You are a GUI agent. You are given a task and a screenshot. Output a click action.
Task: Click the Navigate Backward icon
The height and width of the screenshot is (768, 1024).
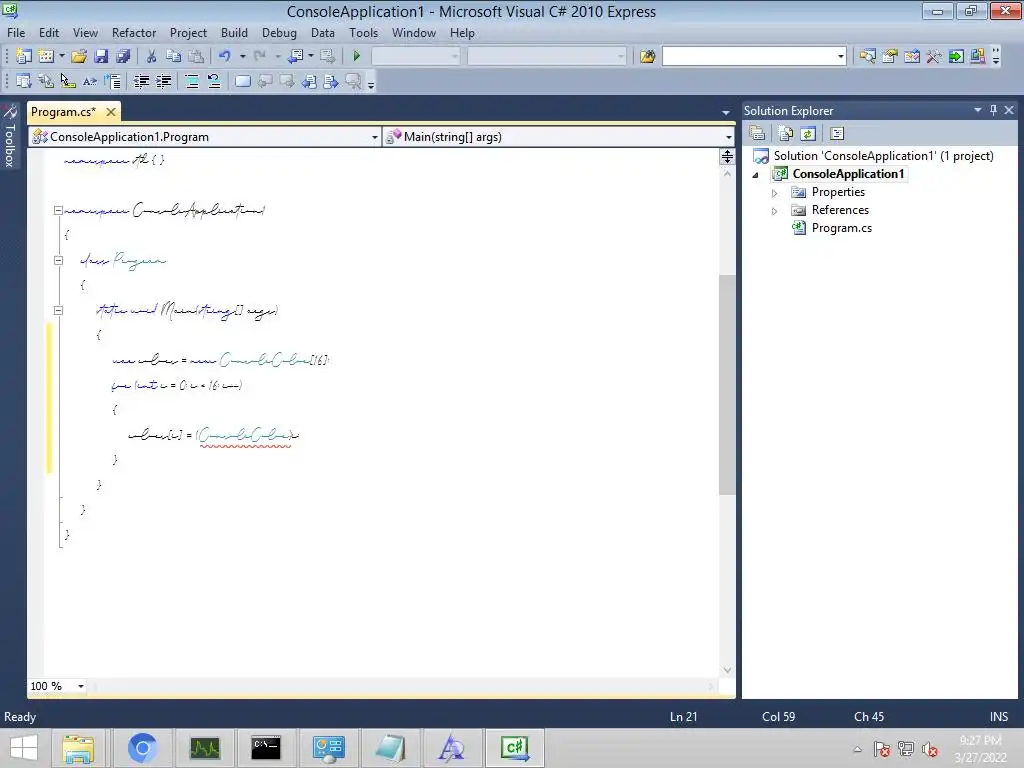(295, 56)
